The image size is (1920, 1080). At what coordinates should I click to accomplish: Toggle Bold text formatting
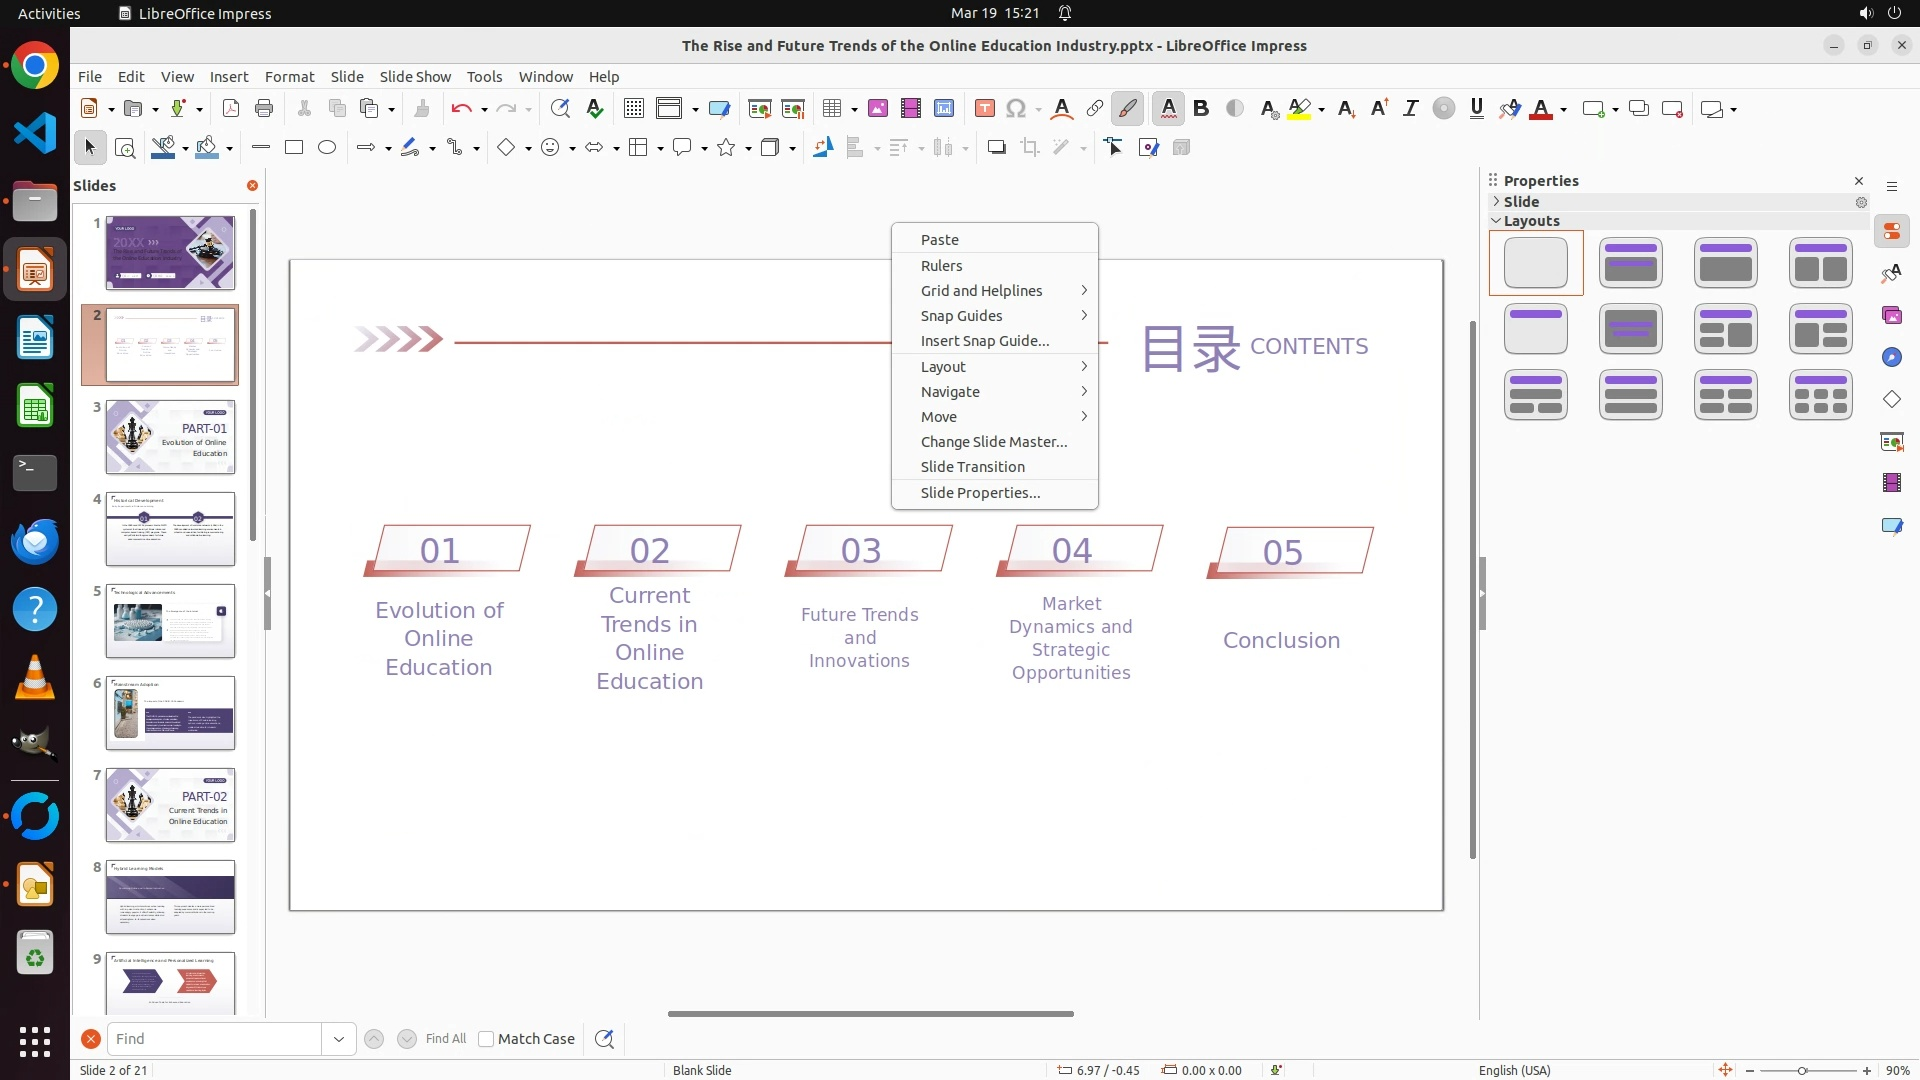tap(1201, 109)
